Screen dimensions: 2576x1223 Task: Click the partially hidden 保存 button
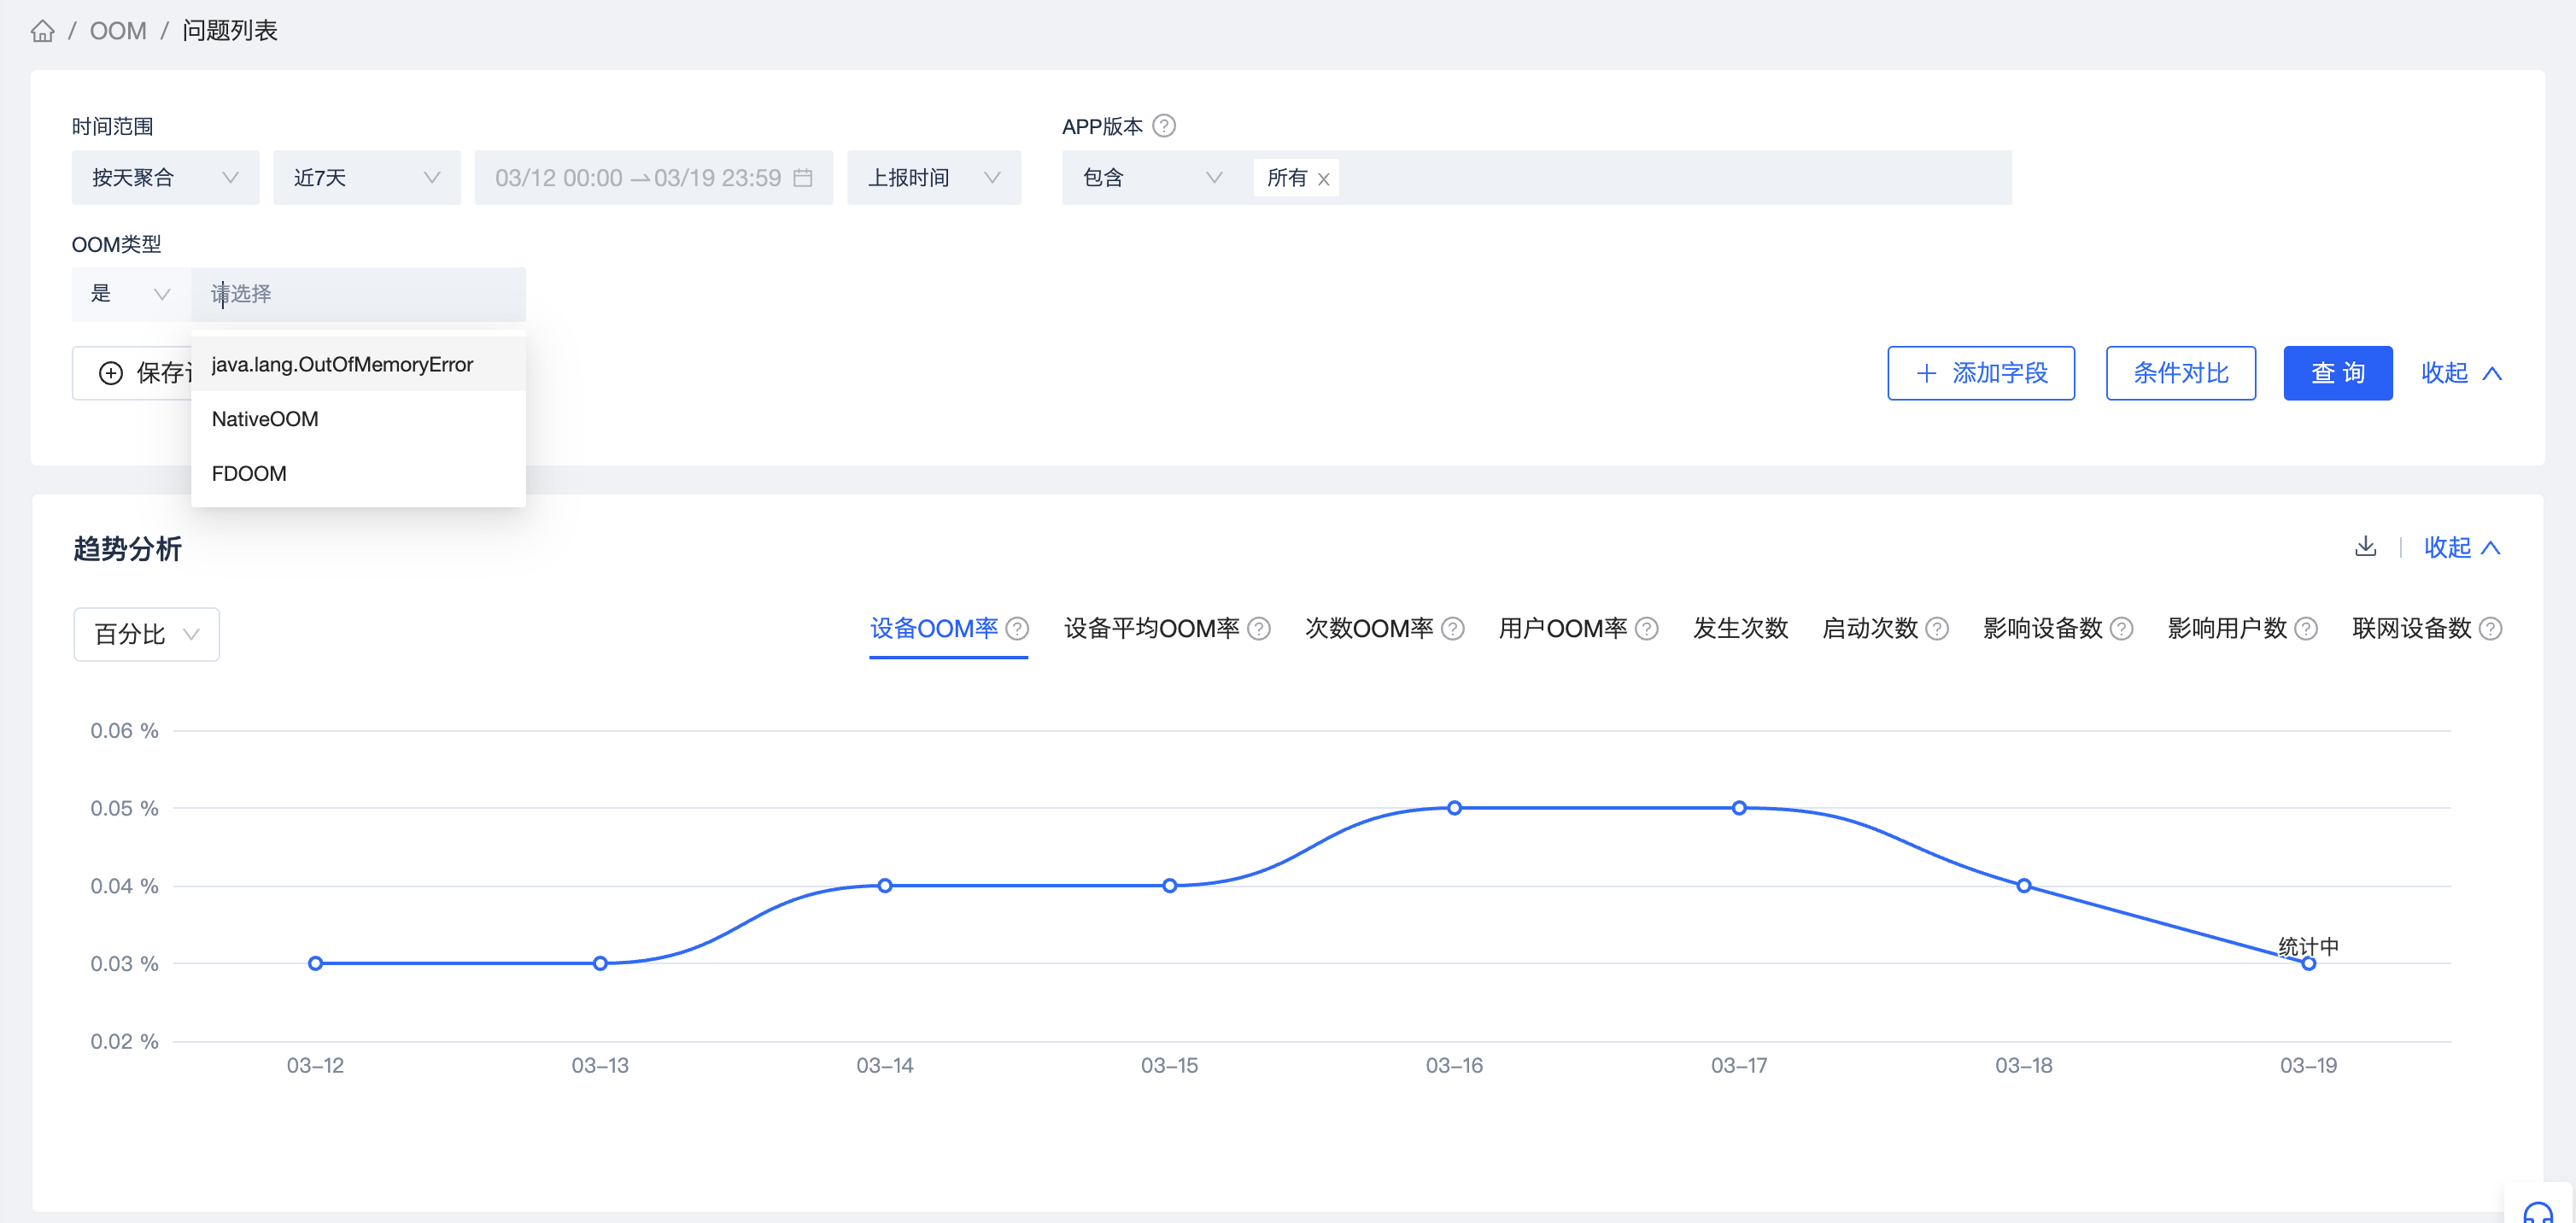[132, 373]
